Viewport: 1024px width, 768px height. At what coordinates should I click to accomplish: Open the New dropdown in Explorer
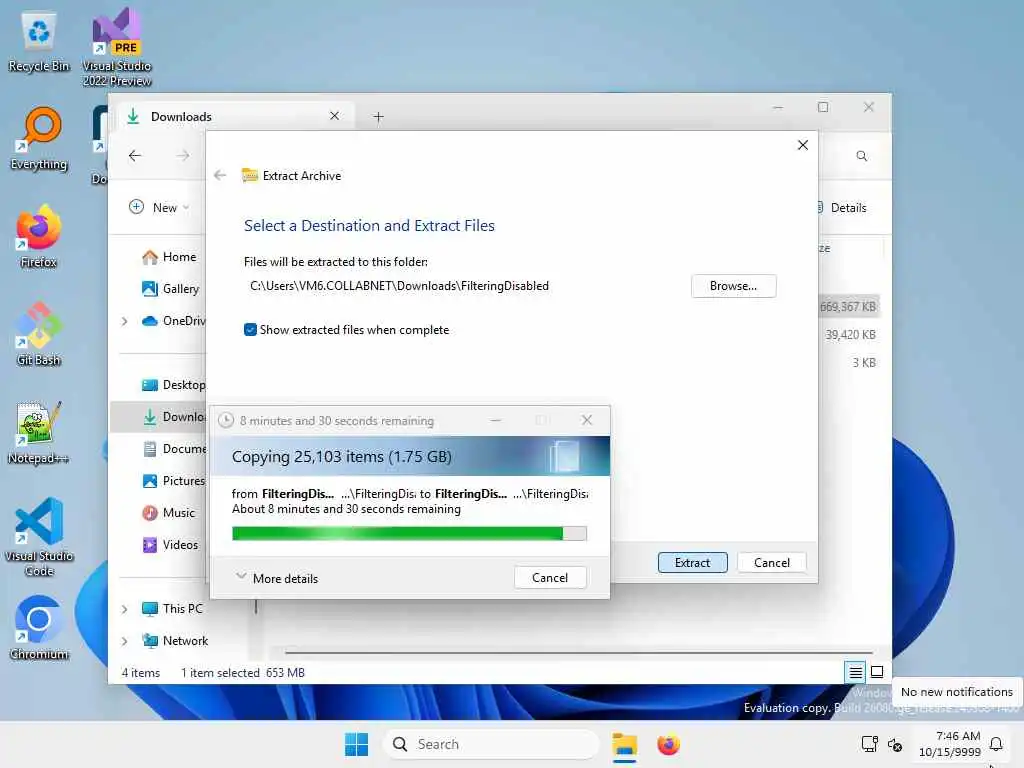[159, 207]
